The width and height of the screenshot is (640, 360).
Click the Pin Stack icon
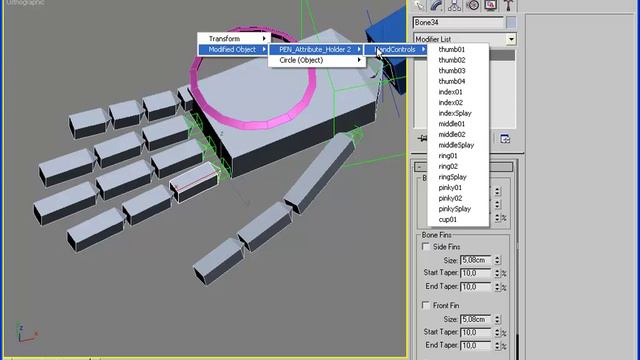coord(422,139)
